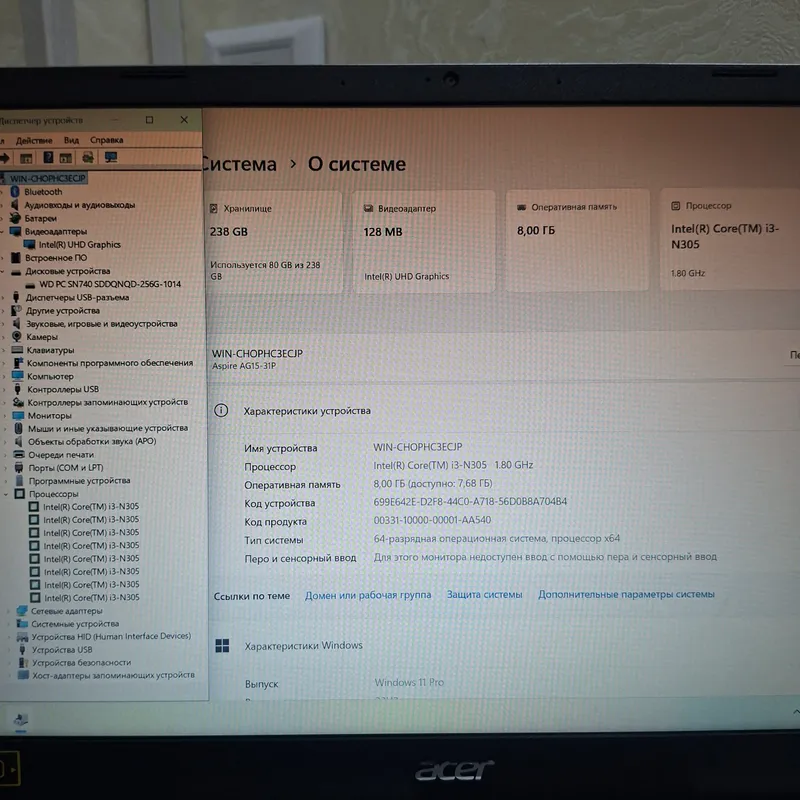800x800 pixels.
Task: Maximize the Device Manager window
Action: (x=149, y=120)
